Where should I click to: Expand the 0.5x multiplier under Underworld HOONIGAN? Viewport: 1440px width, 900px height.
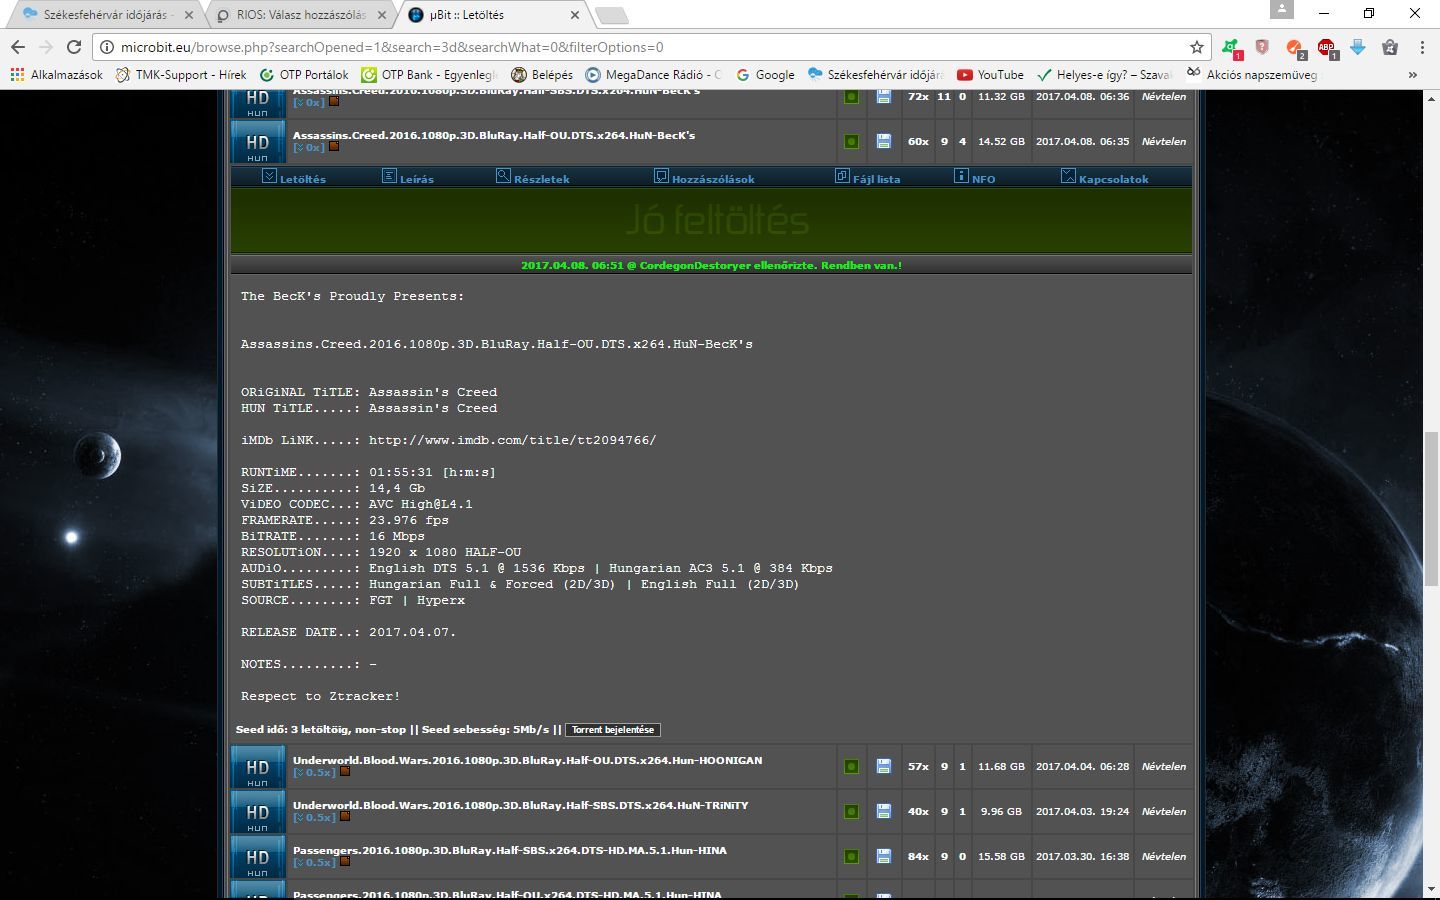[x=314, y=773]
